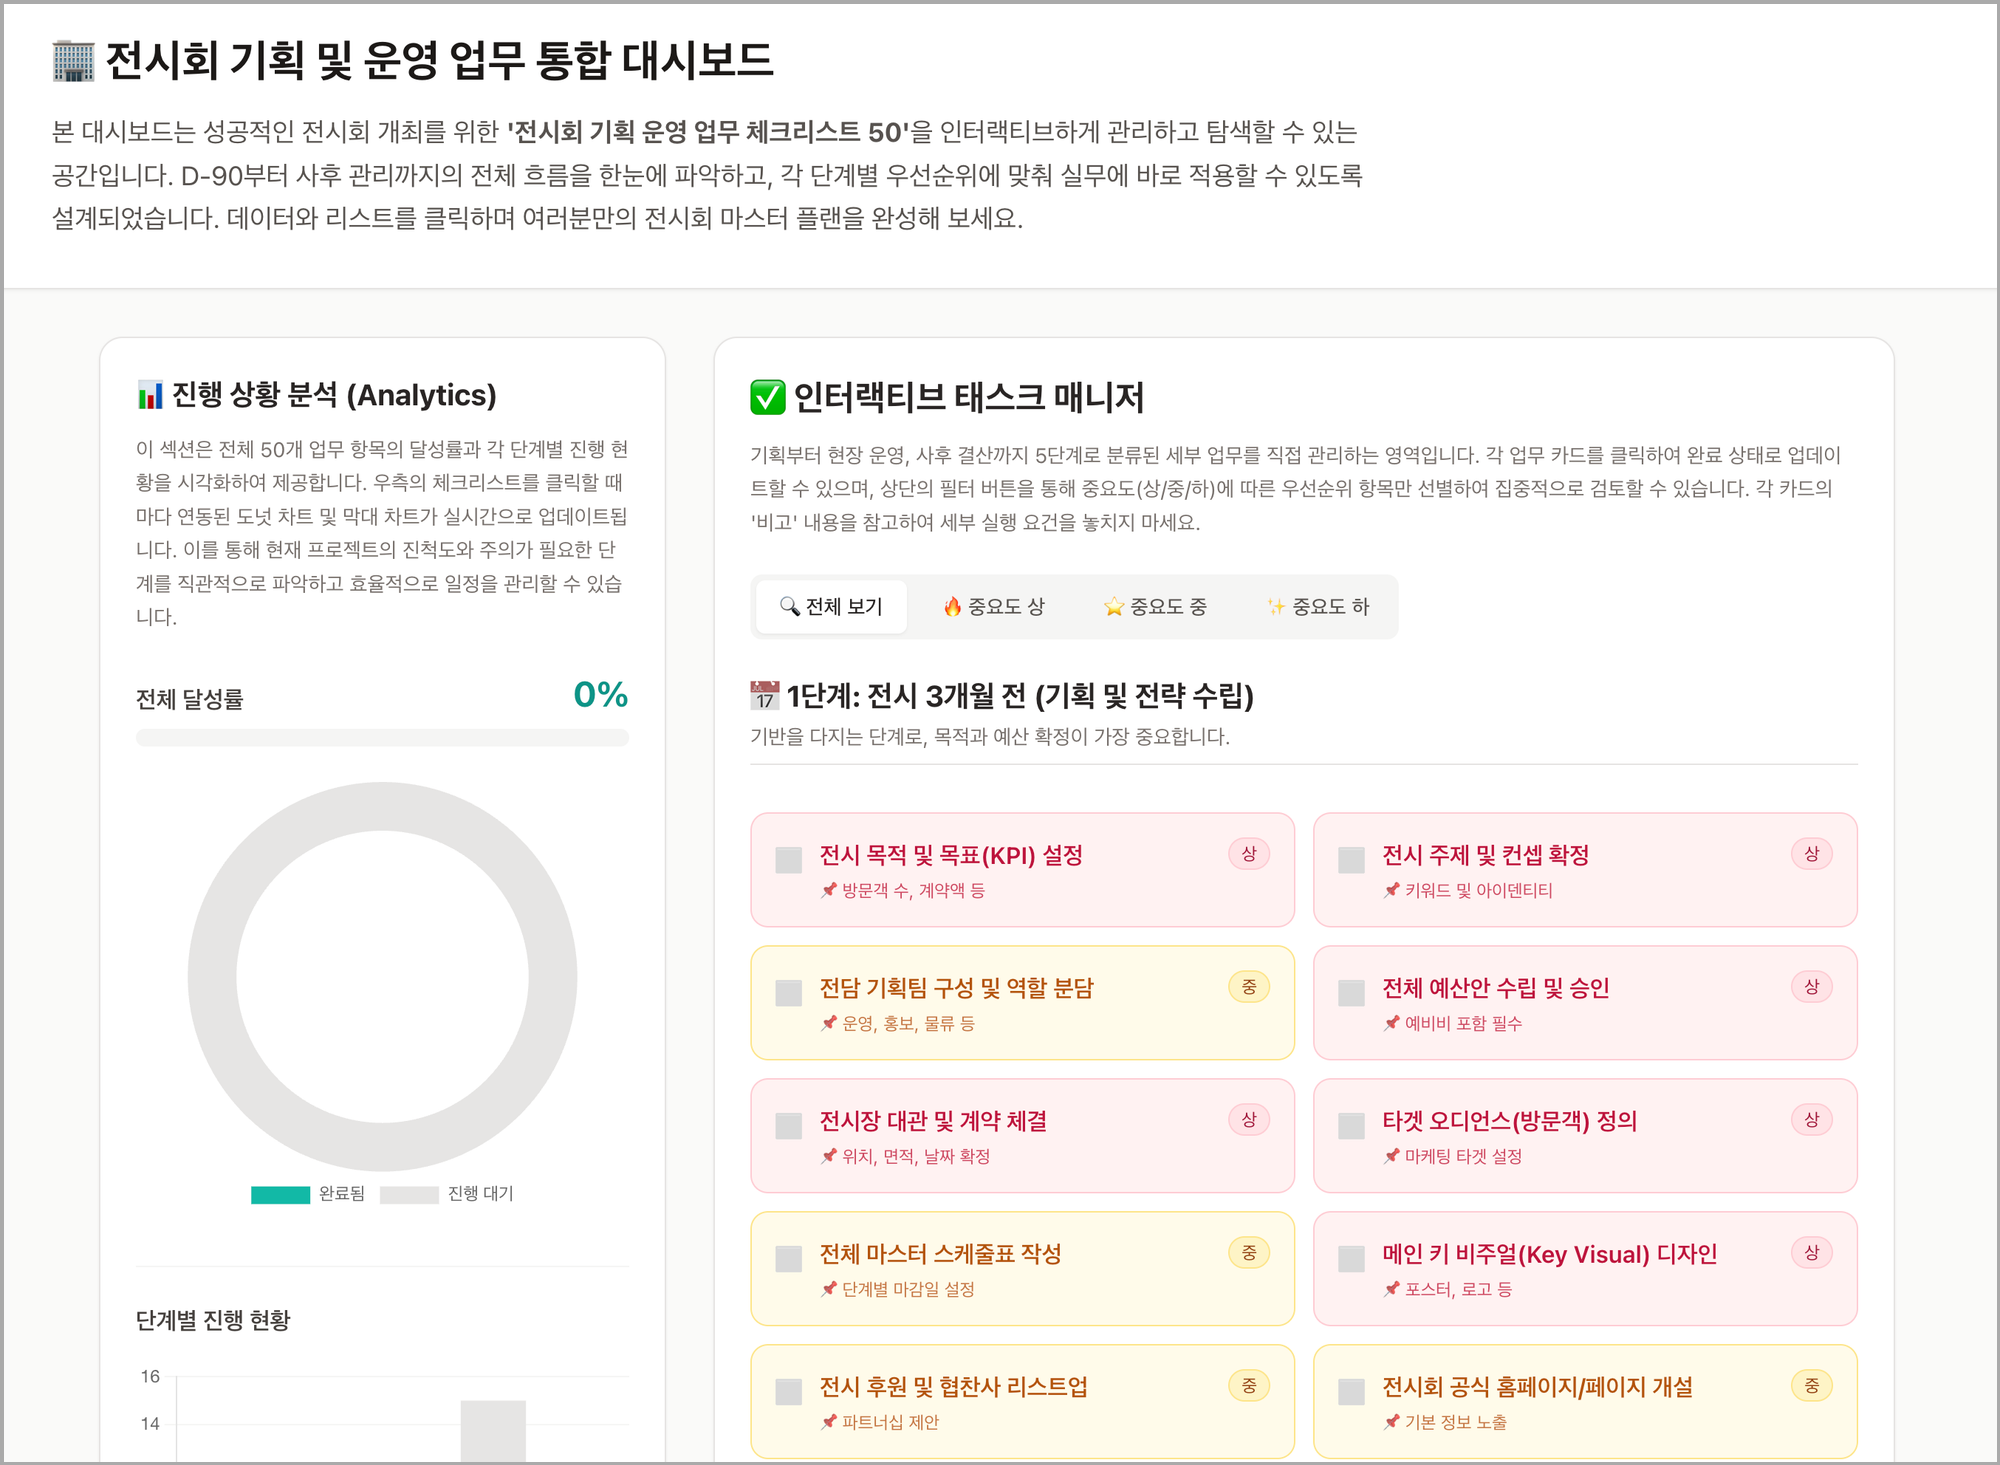
Task: Click the calendar icon next to 1단계 heading
Action: 765,695
